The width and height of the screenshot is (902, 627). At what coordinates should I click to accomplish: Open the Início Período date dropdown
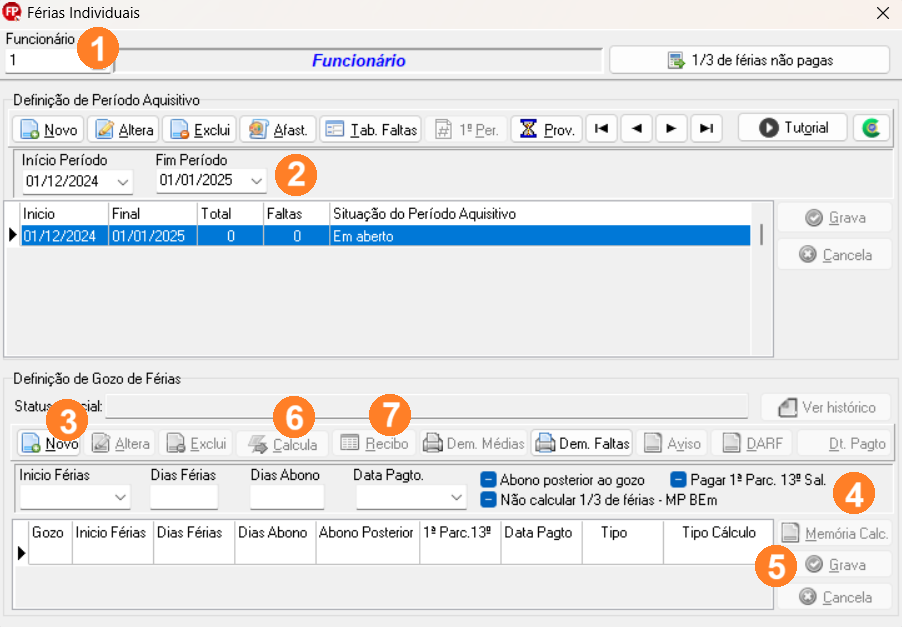[x=123, y=182]
